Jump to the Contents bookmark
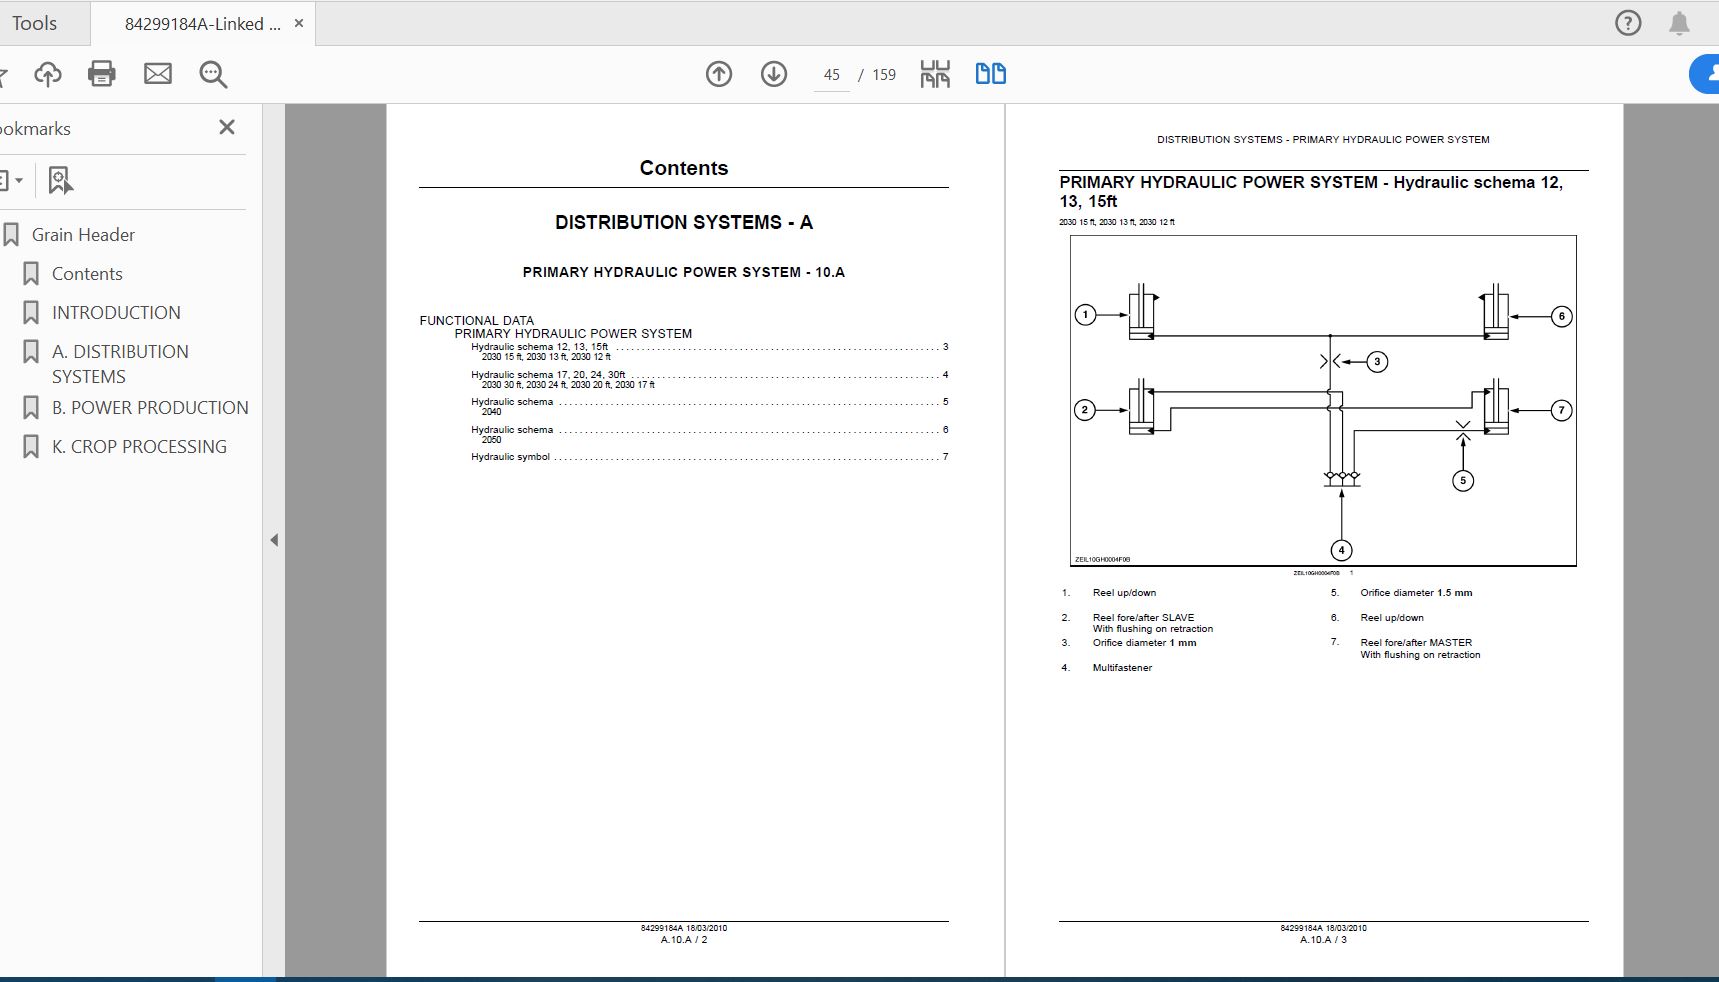The height and width of the screenshot is (982, 1719). (87, 273)
